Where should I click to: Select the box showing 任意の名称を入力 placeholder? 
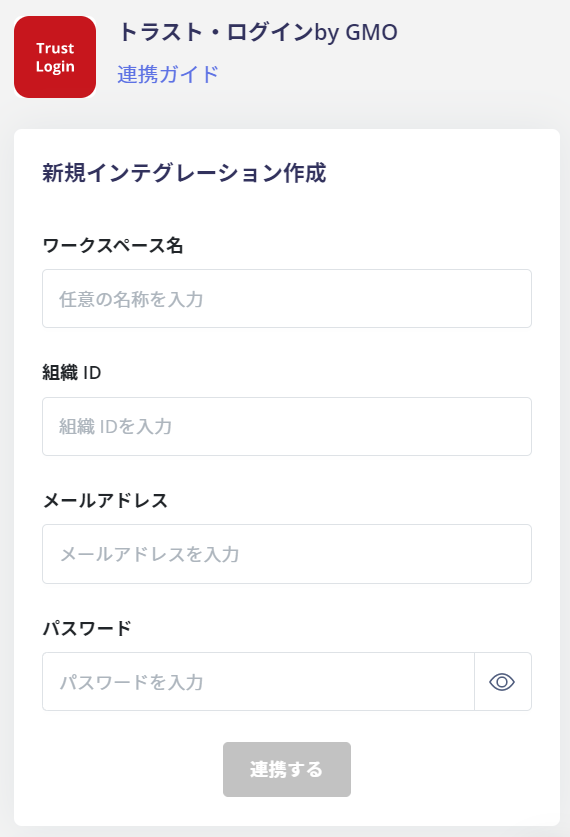(x=287, y=298)
